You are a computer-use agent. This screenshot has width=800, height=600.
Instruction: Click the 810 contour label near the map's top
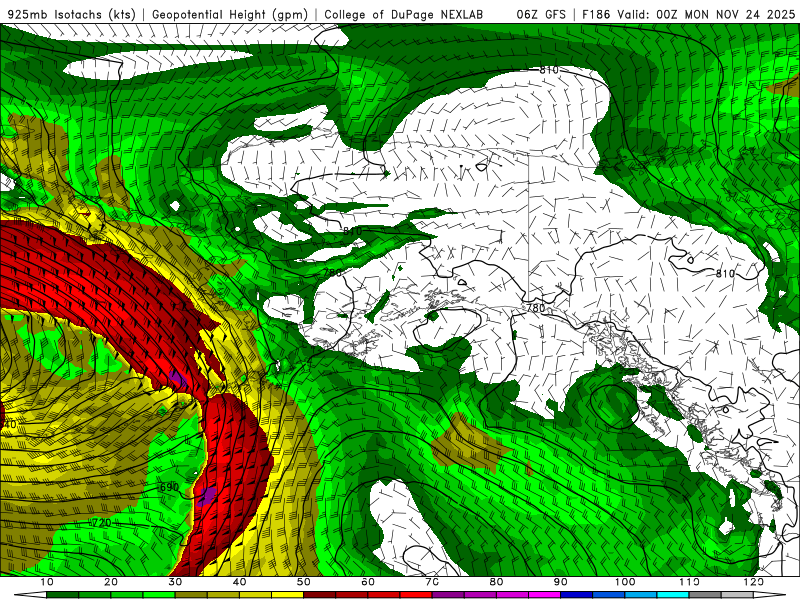point(549,70)
